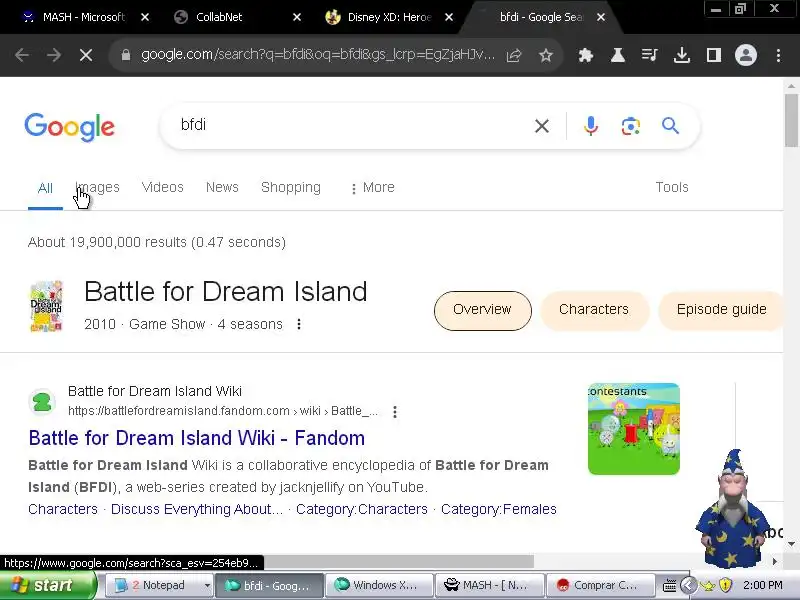Click the browser forward arrow
This screenshot has width=800, height=600.
point(54,55)
